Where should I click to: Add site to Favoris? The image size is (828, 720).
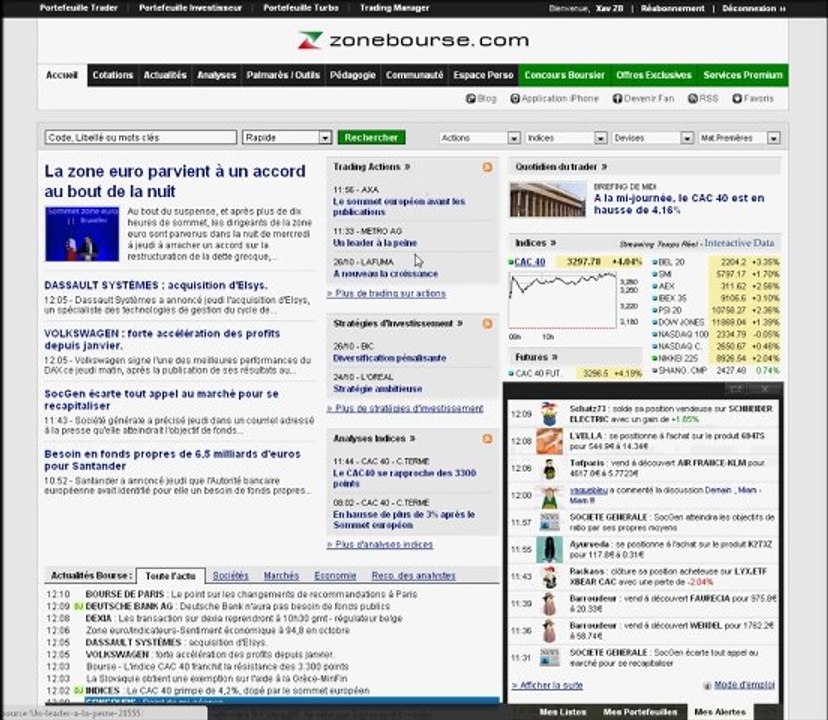point(752,99)
